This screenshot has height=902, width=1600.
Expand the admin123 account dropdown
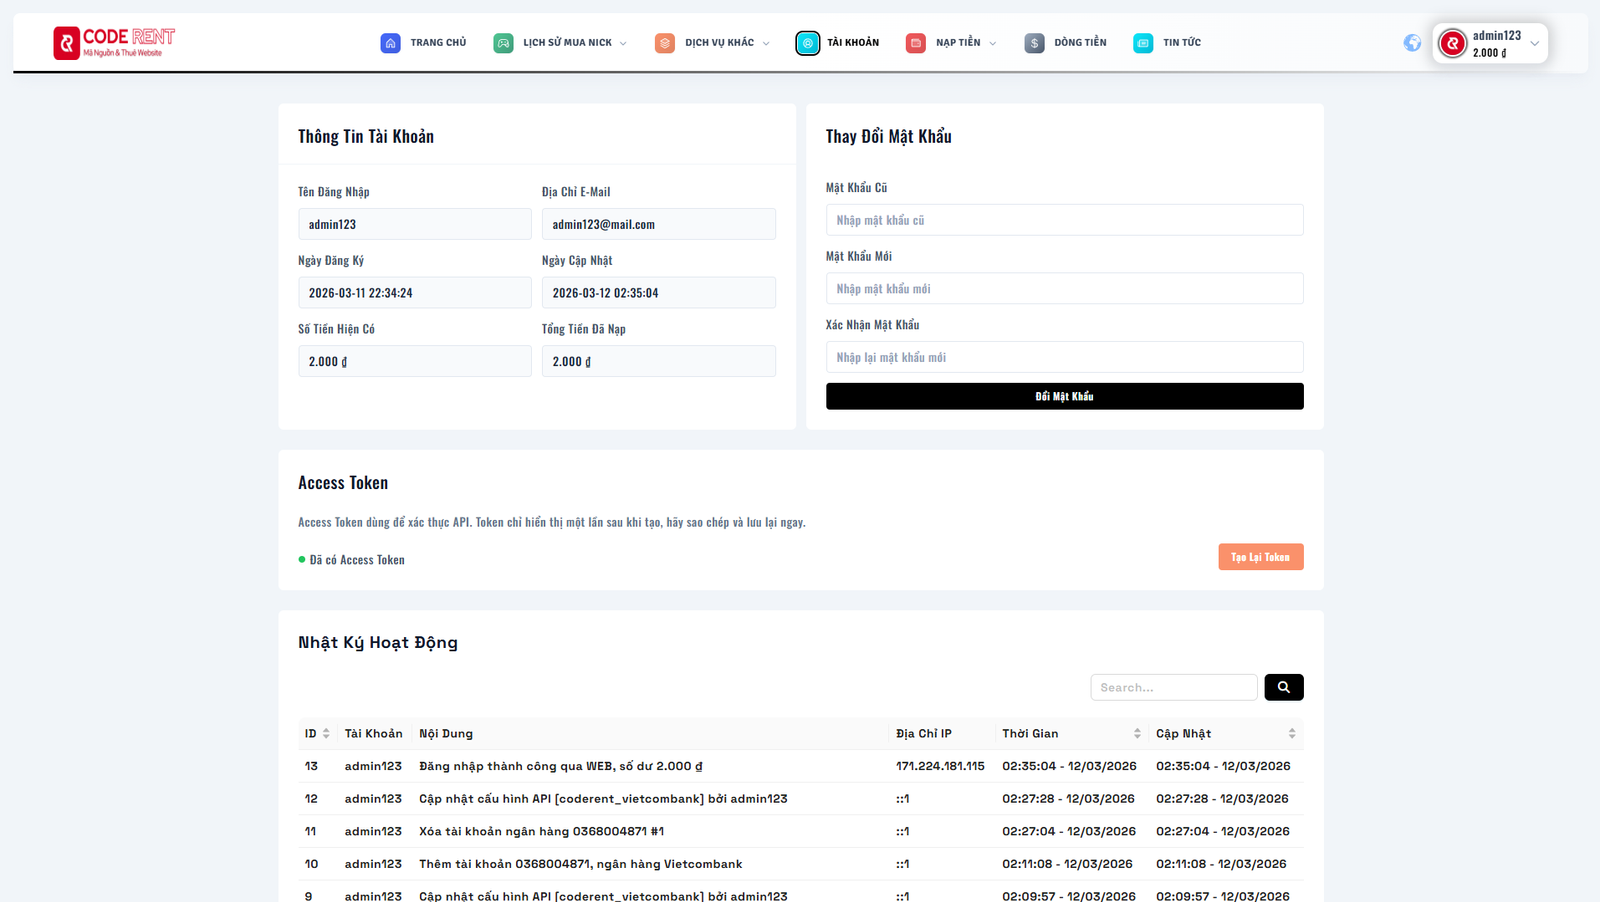1537,42
